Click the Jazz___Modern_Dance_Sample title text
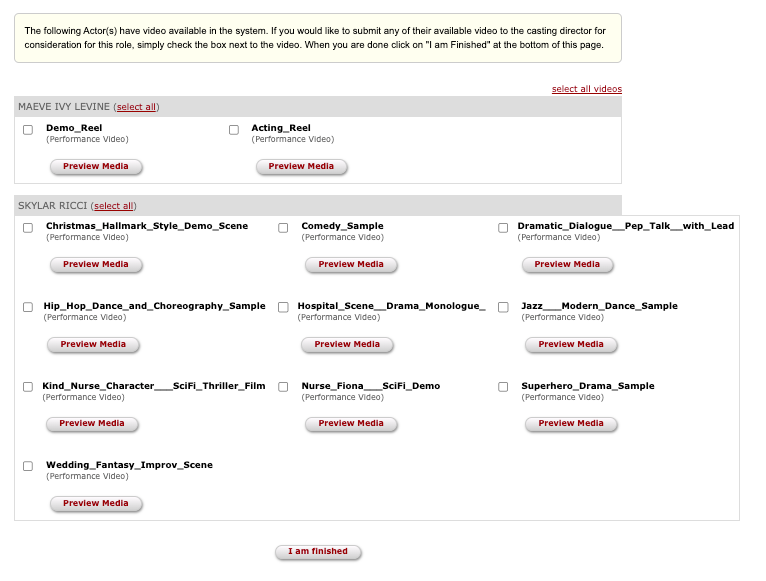 (x=599, y=306)
